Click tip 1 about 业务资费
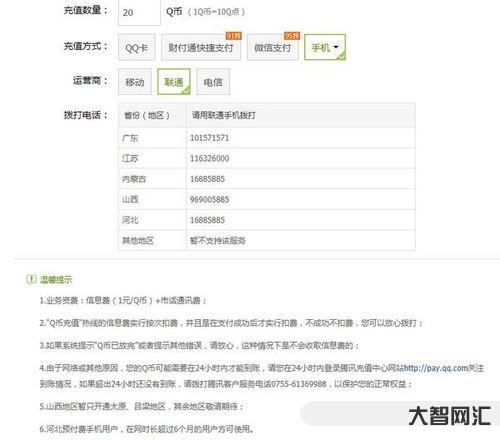500x440 pixels. coord(123,301)
